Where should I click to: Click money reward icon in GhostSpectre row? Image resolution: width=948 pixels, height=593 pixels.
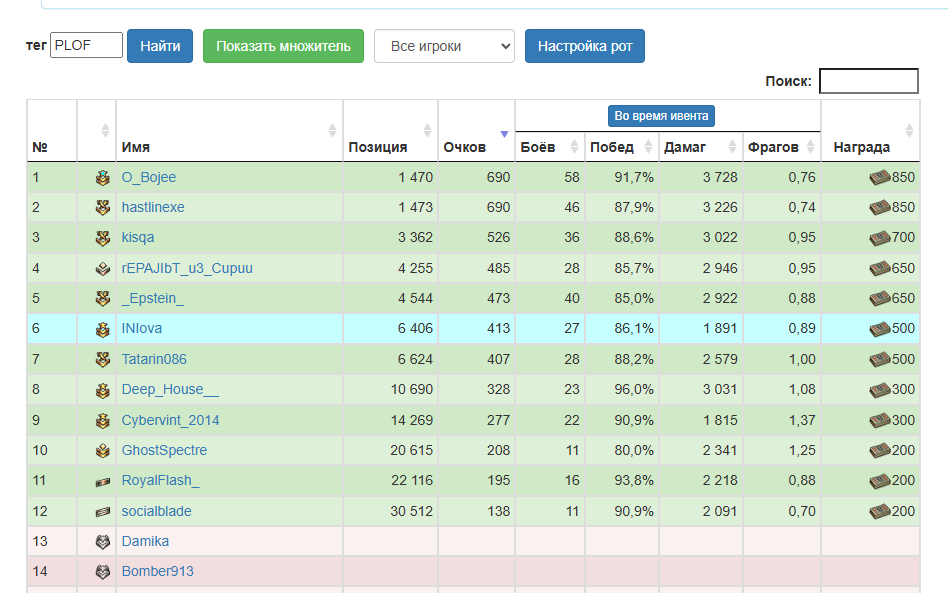[x=880, y=450]
